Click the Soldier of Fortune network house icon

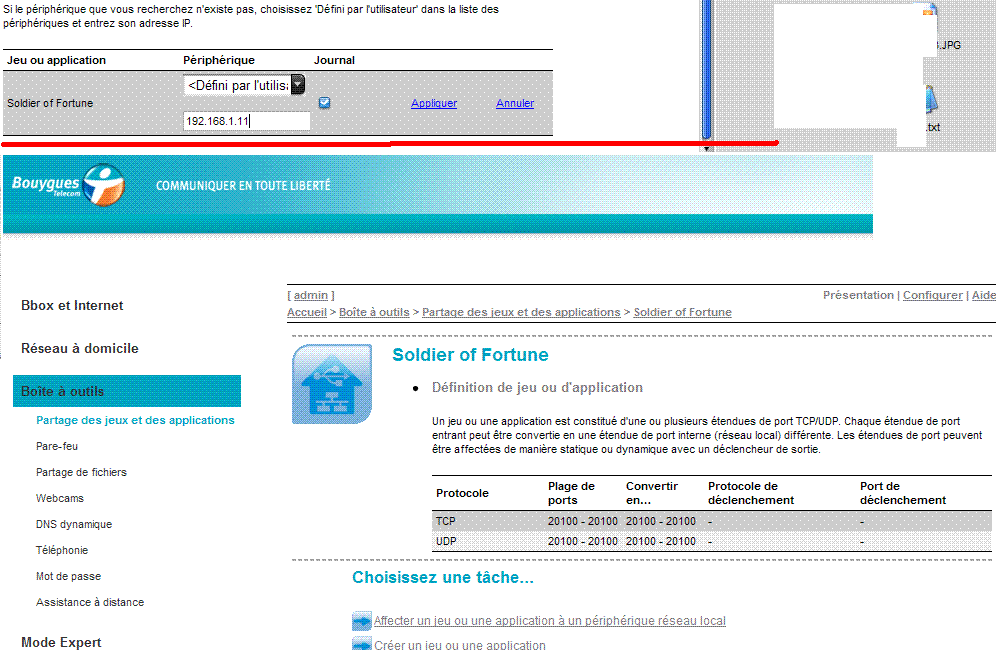tap(332, 384)
